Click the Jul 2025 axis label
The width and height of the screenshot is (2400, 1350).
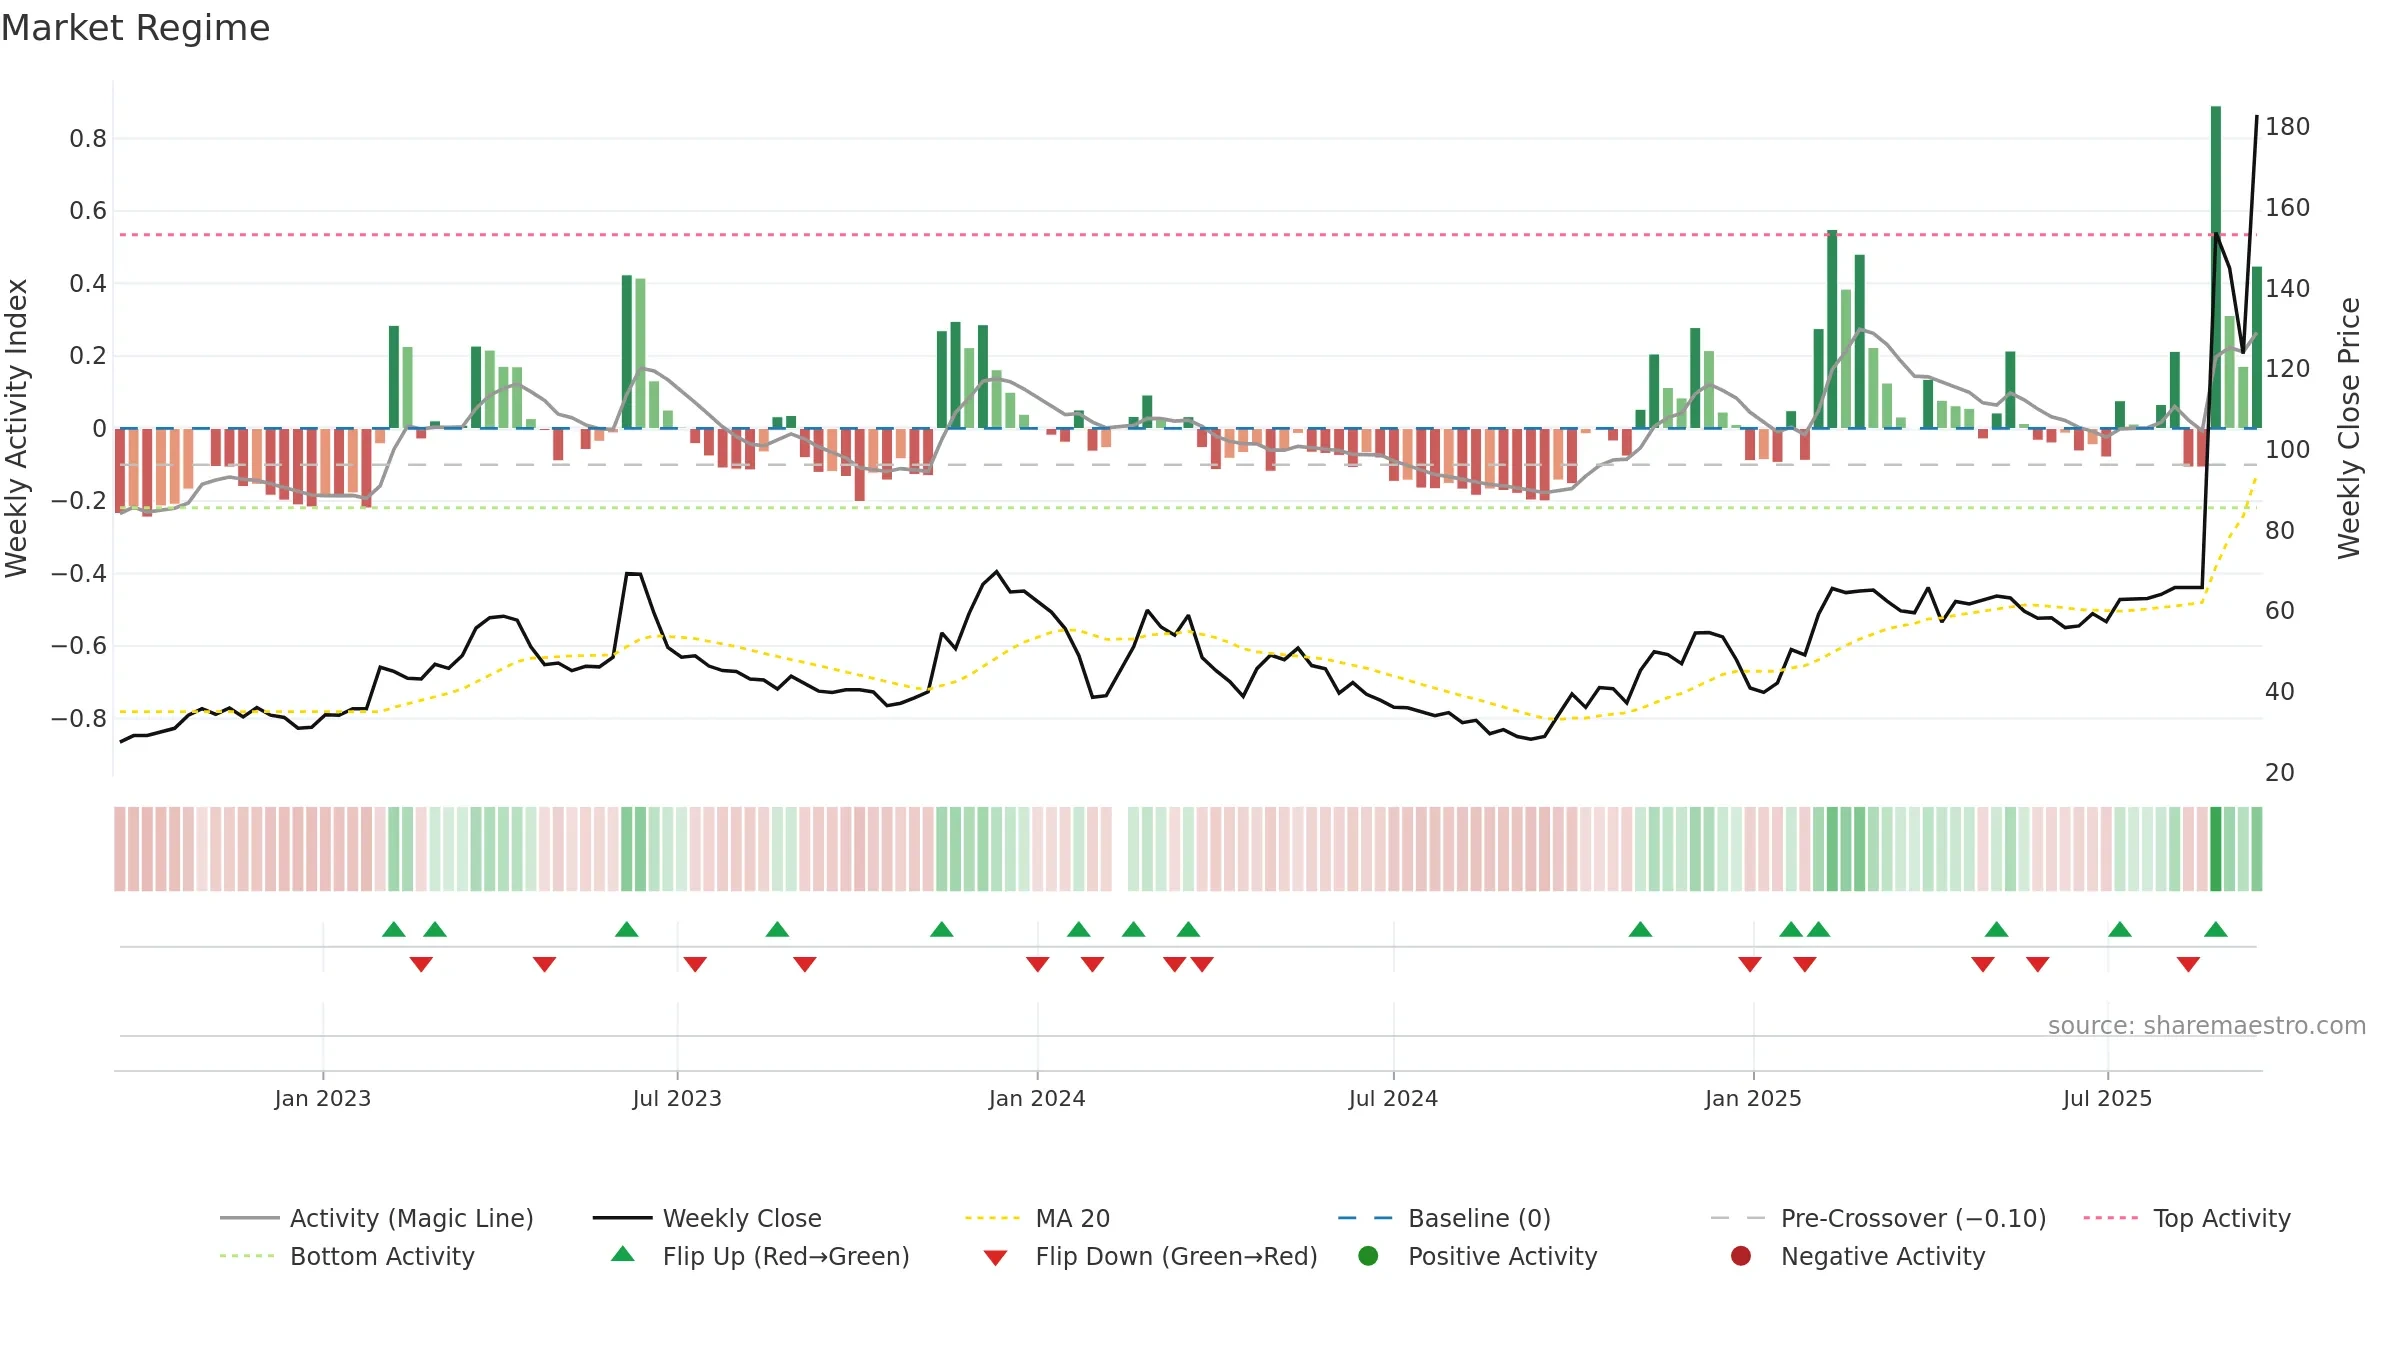2107,1098
